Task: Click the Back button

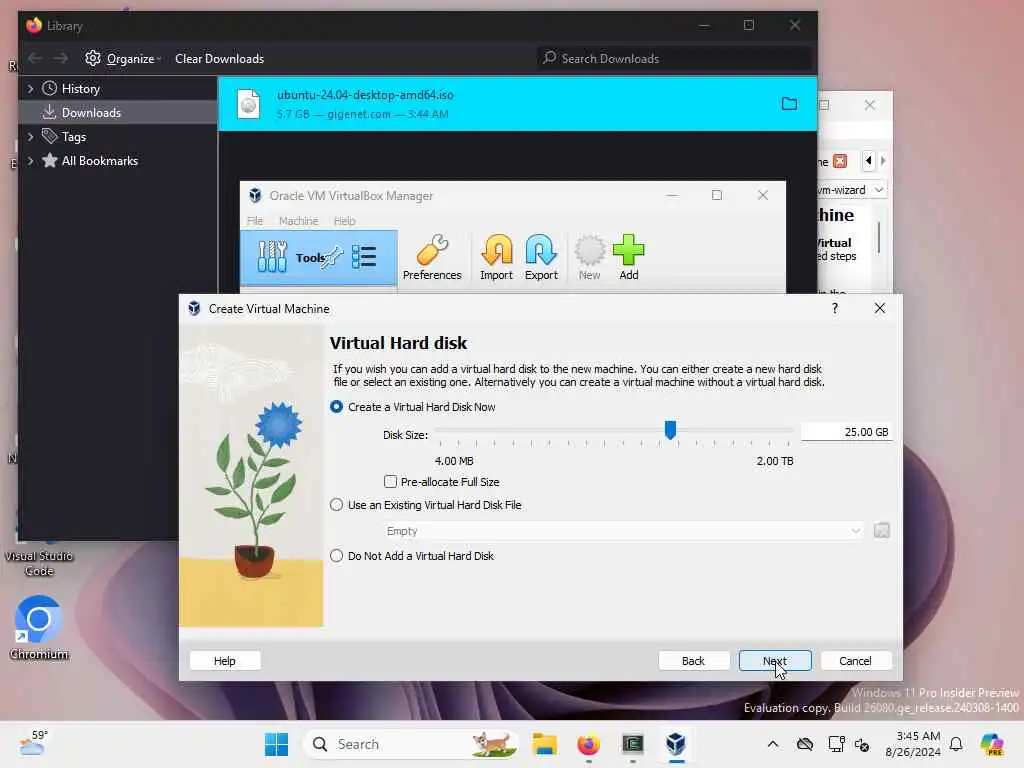Action: [x=694, y=661]
